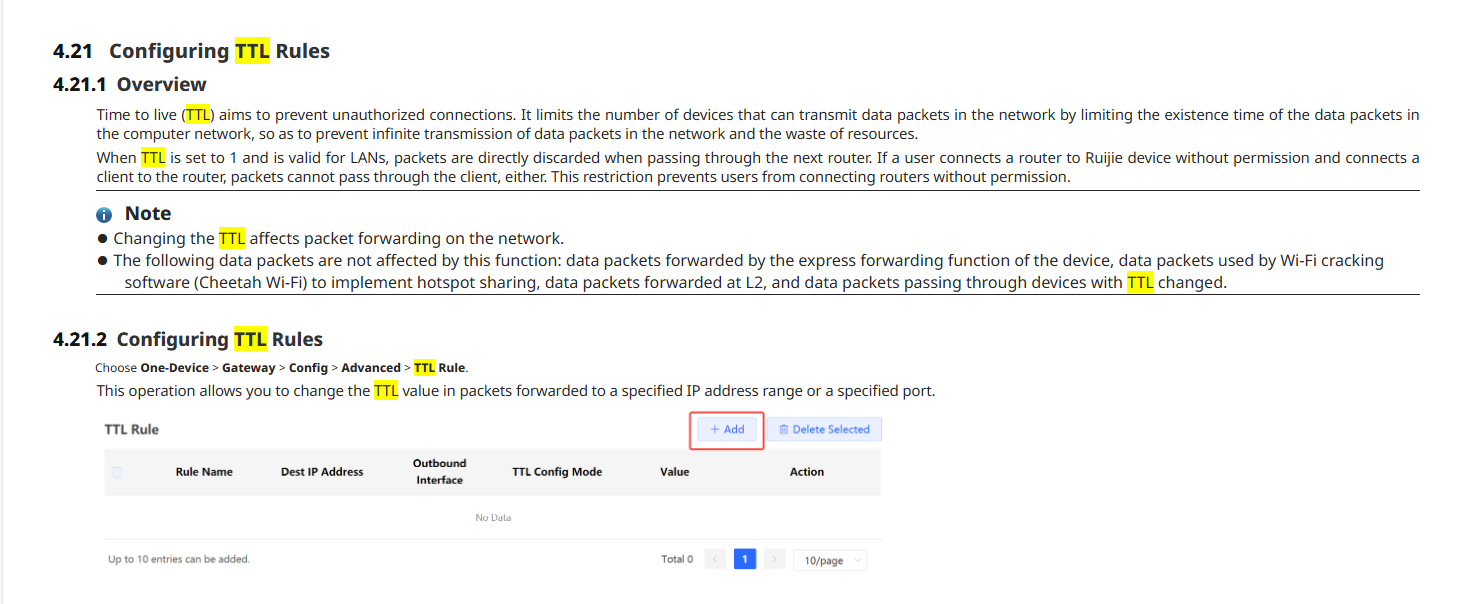Click Gateway in the navigation path
This screenshot has height=604, width=1468.
point(249,368)
